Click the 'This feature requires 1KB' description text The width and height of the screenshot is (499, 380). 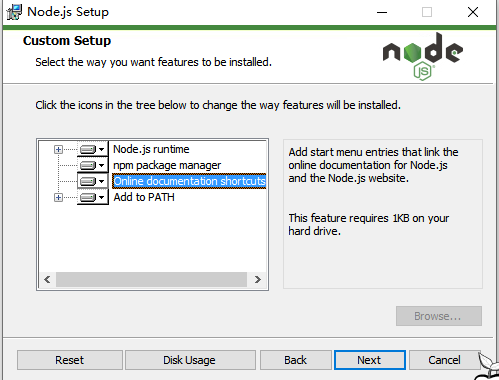(x=369, y=224)
